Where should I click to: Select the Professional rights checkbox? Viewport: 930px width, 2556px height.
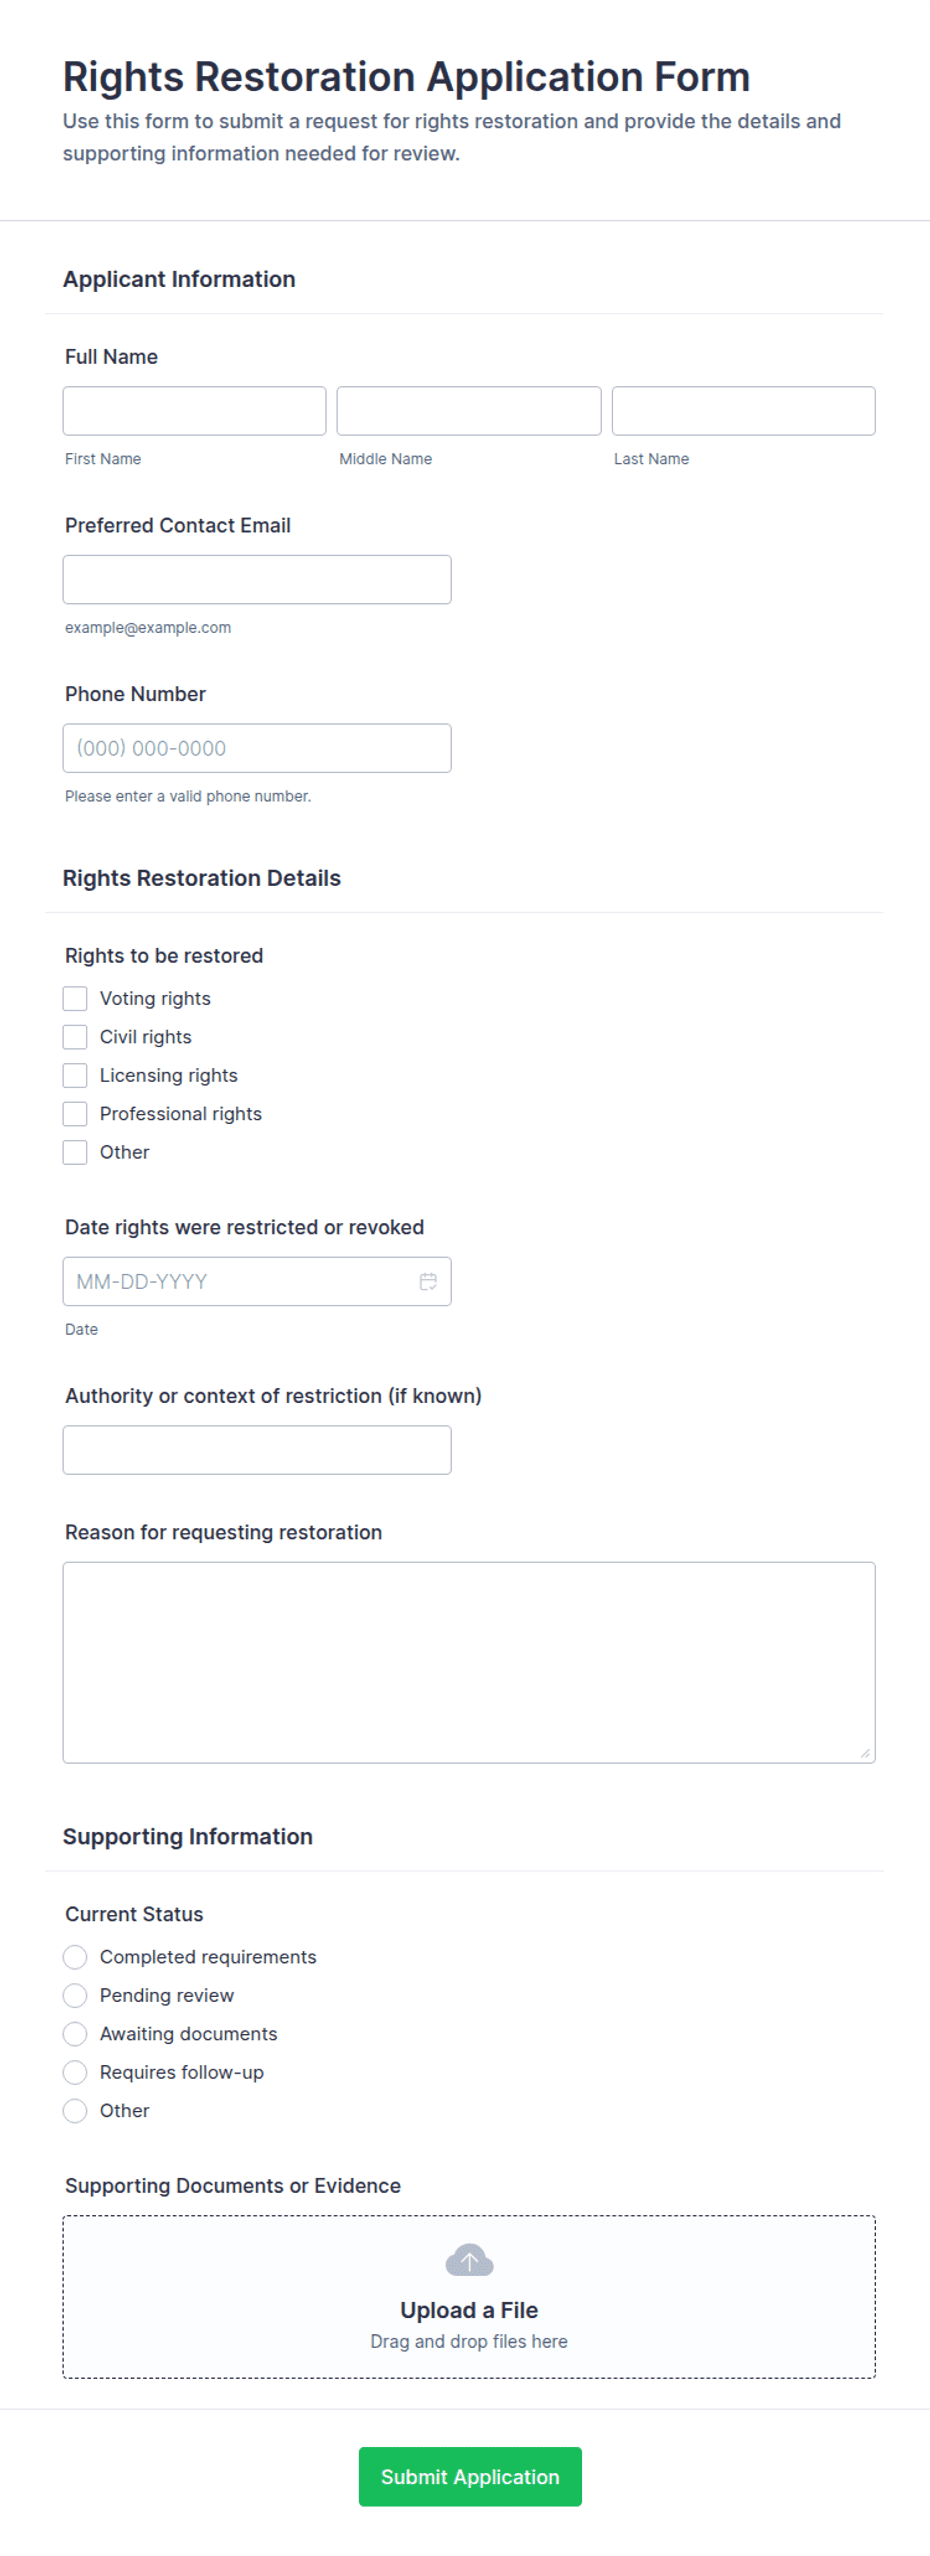click(75, 1113)
